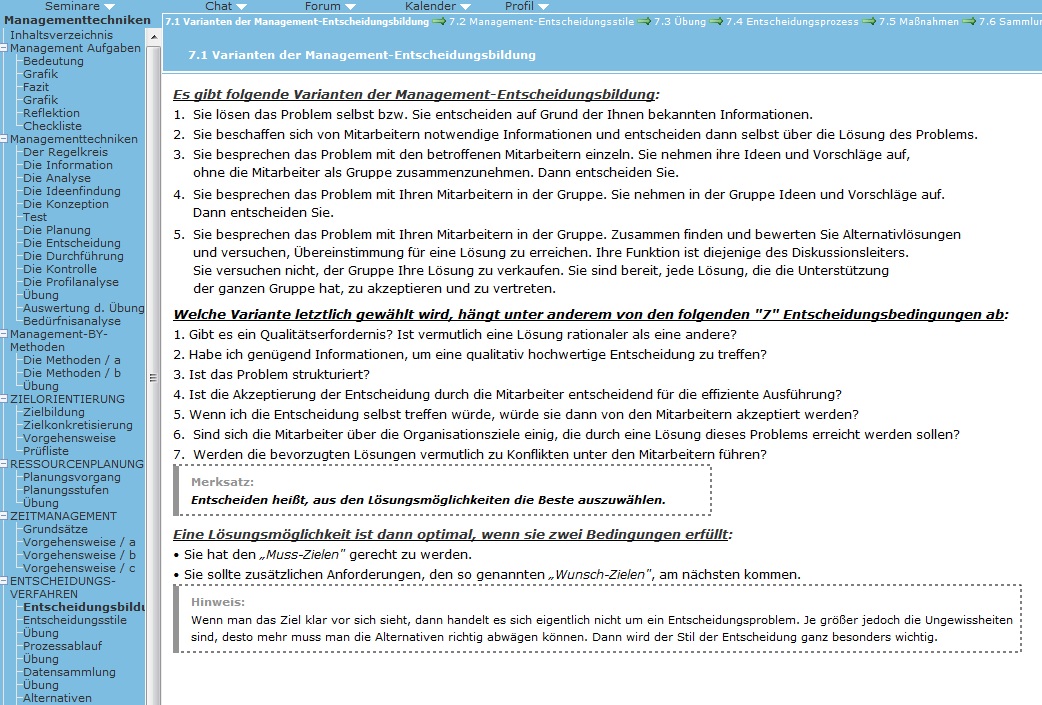Open Die Analyse page
Screen dimensions: 1042x705
coord(56,178)
